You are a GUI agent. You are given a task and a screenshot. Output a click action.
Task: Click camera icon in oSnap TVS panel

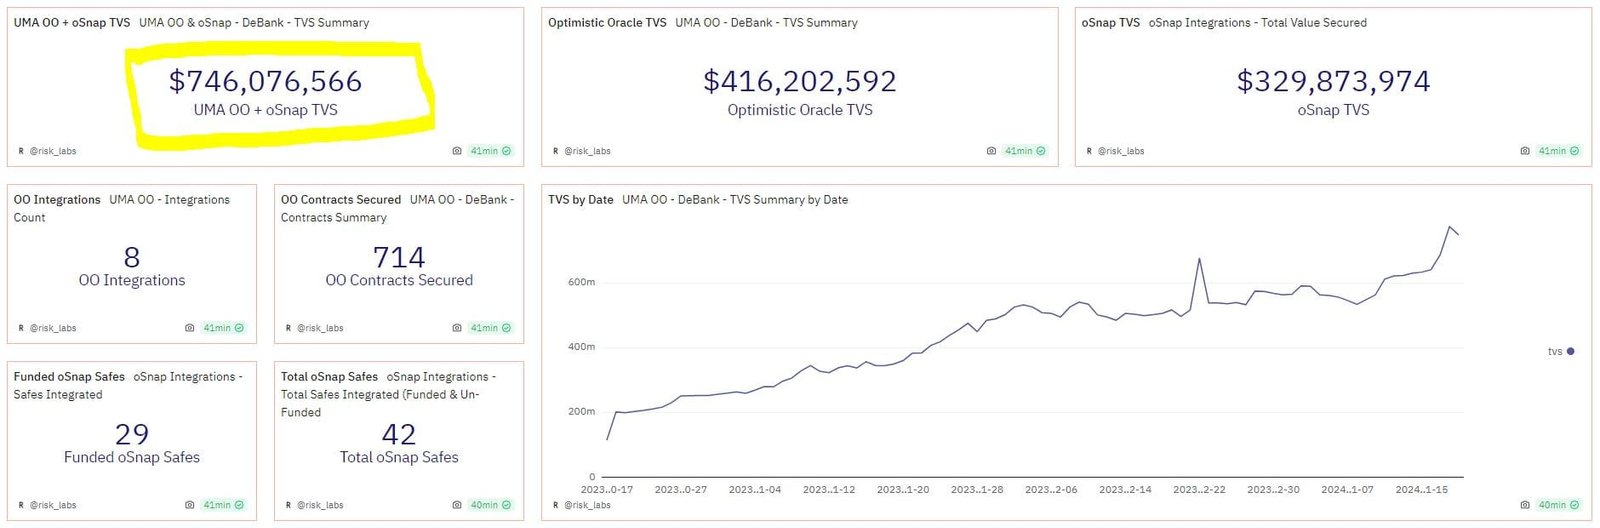pos(1525,151)
